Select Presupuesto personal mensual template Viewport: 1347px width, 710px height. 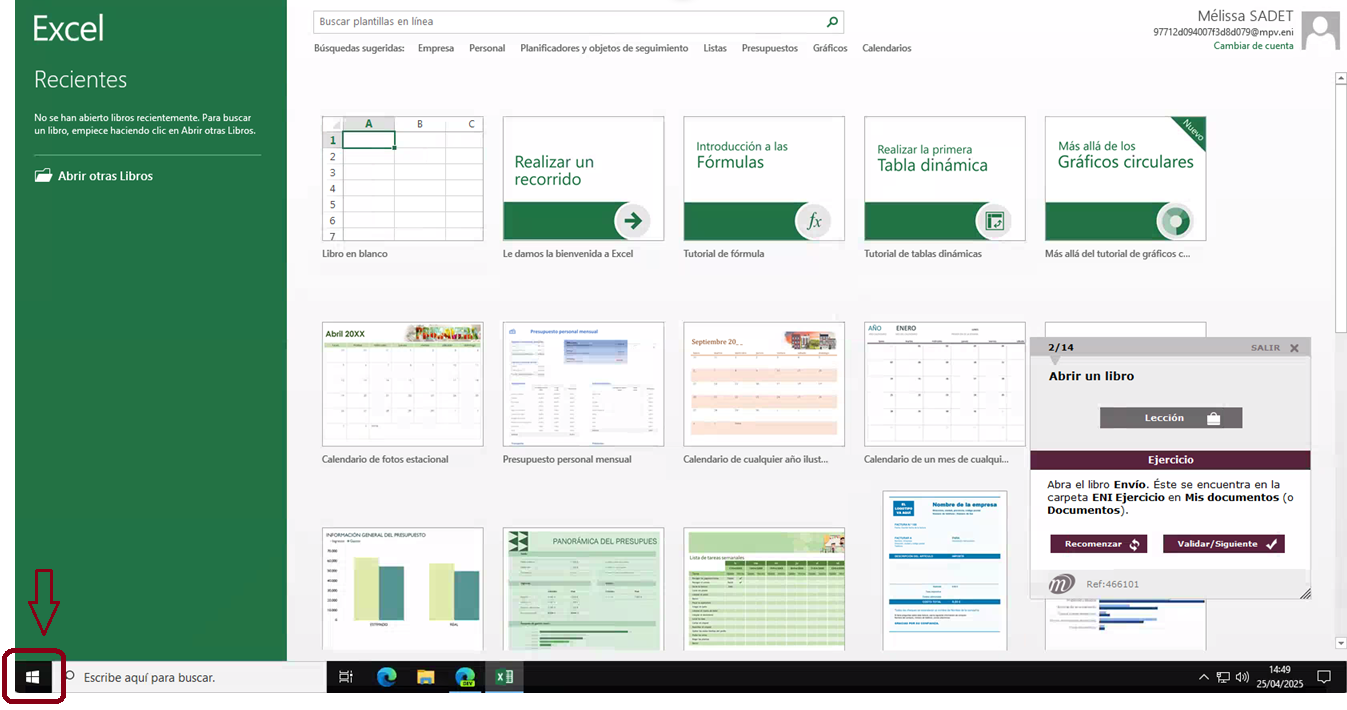coord(583,384)
